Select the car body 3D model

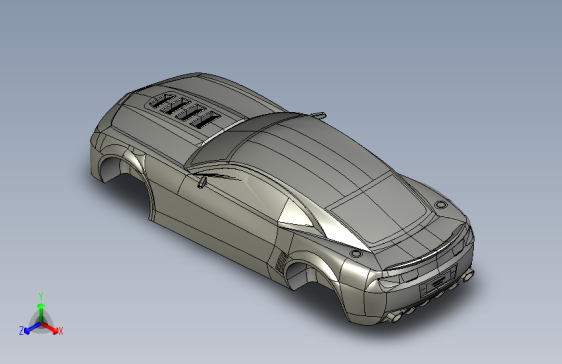282,199
